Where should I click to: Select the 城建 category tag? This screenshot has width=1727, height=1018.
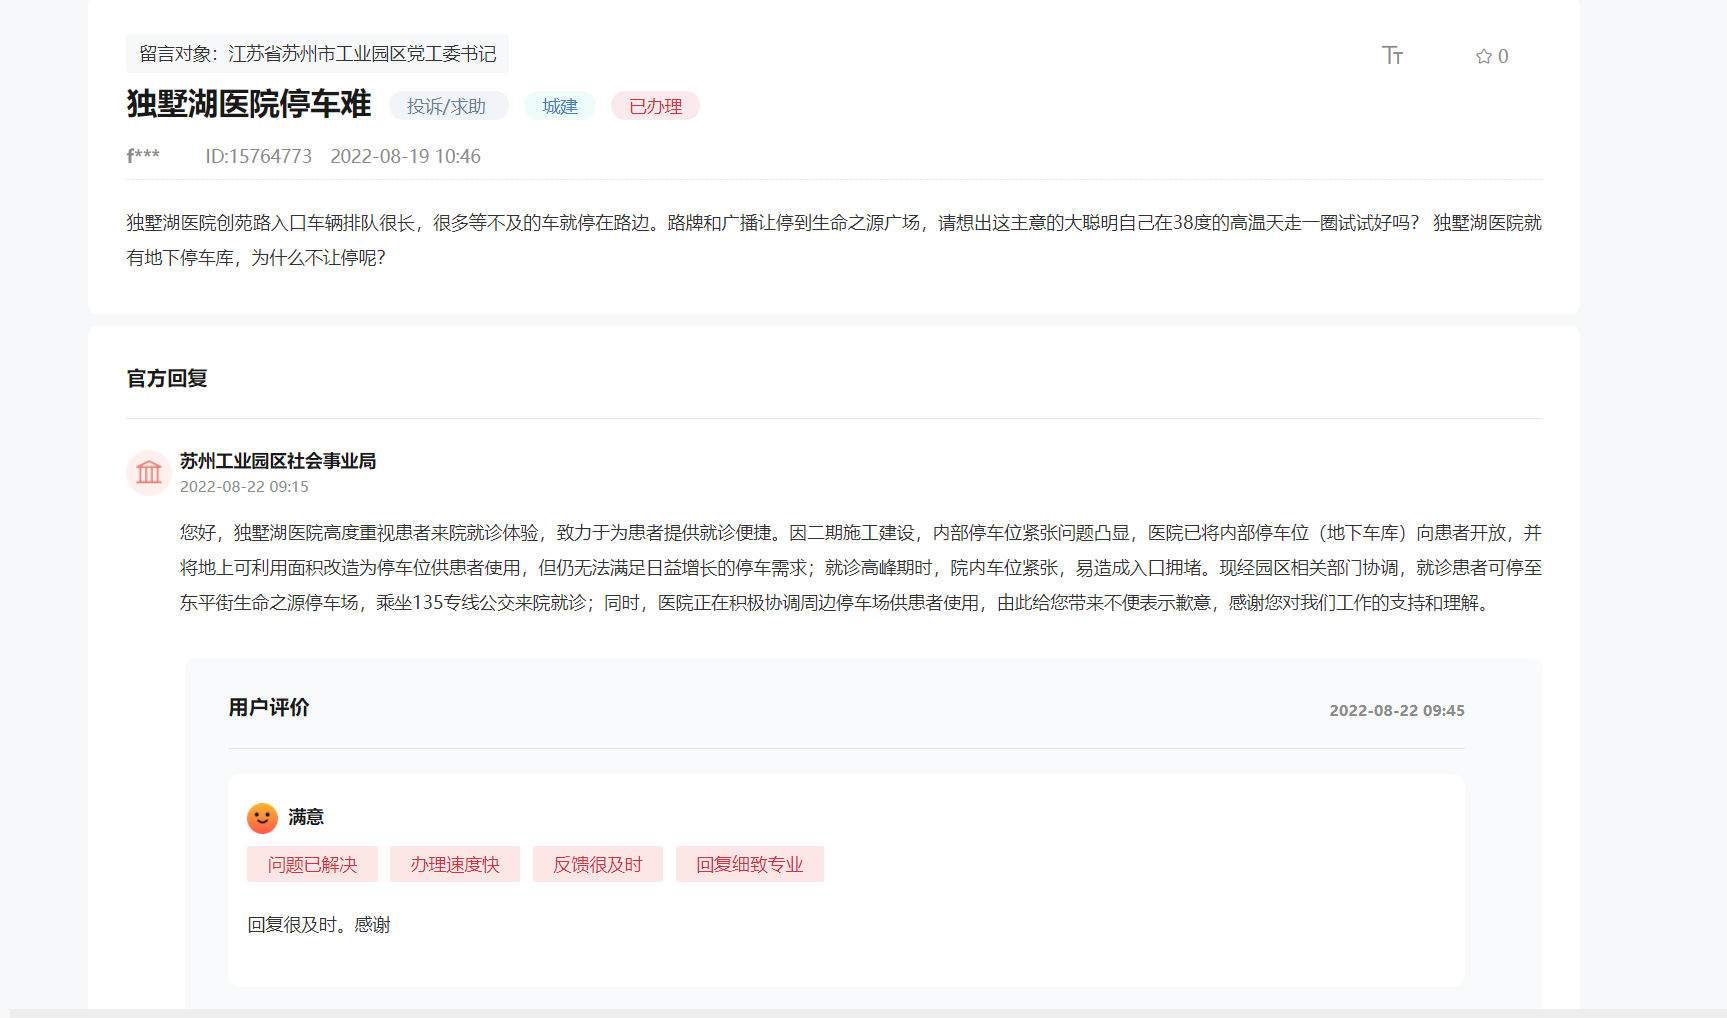coord(560,106)
